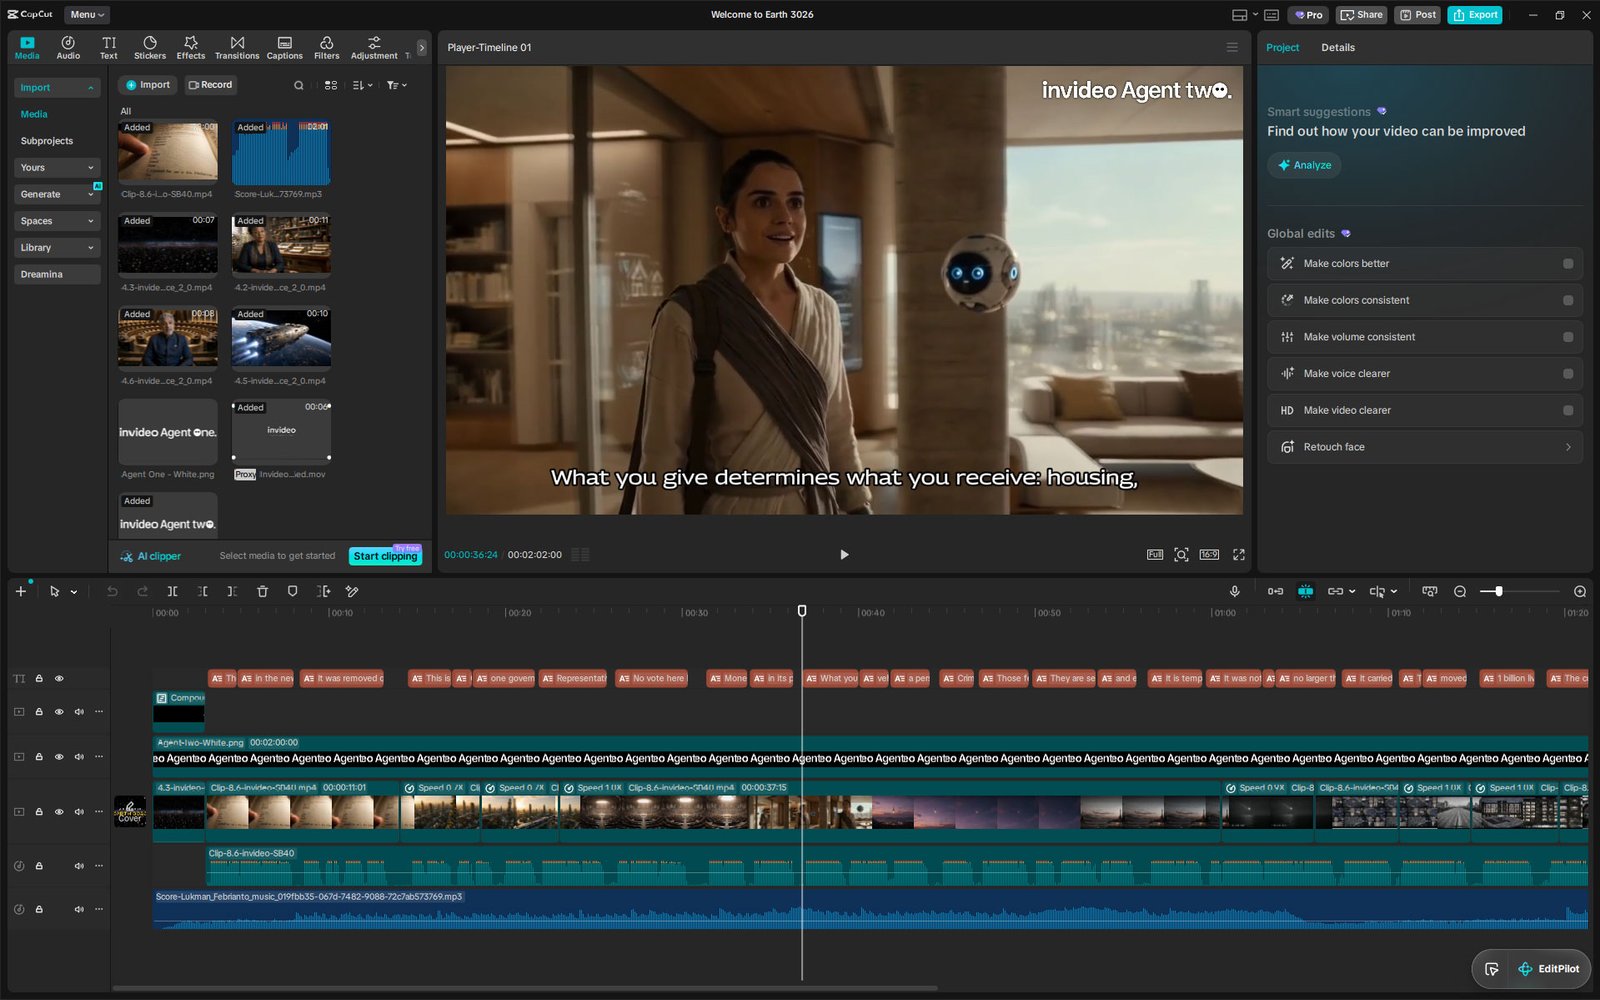The width and height of the screenshot is (1600, 1000).
Task: Expand the Spaces sidebar section
Action: 56,221
